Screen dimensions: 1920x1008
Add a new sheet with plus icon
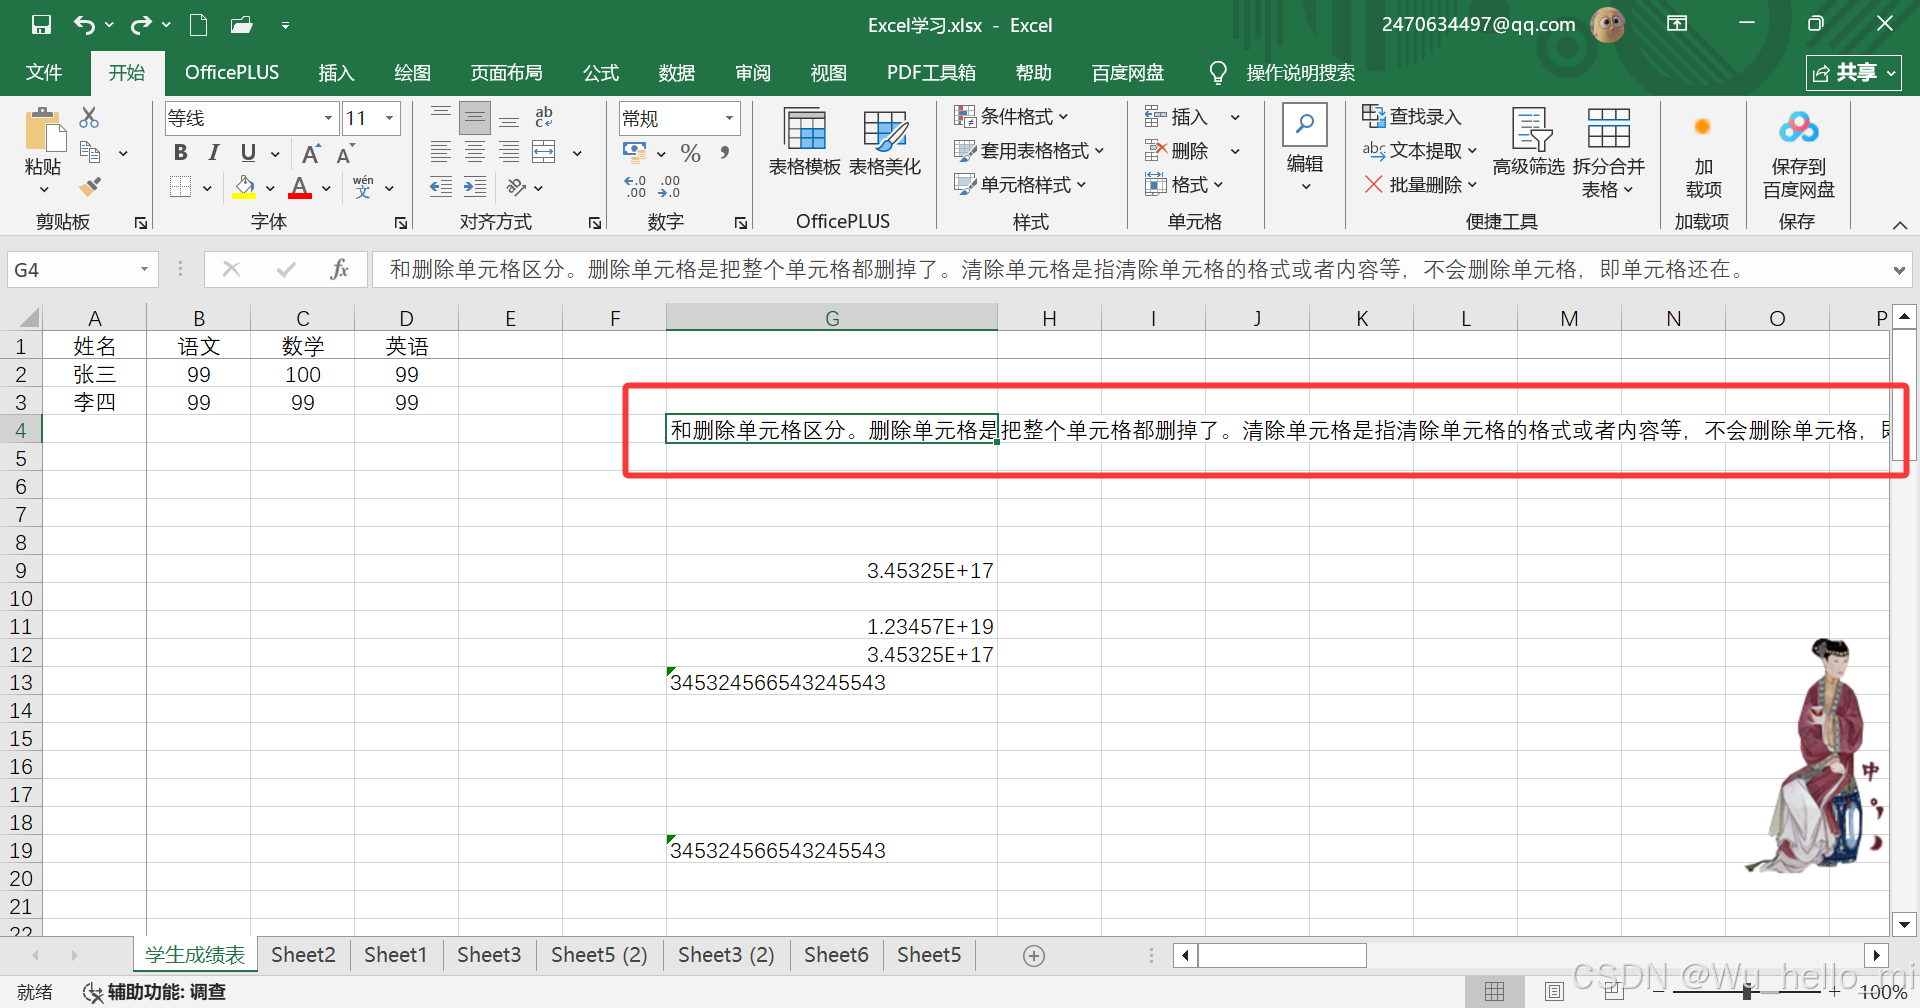click(1034, 956)
